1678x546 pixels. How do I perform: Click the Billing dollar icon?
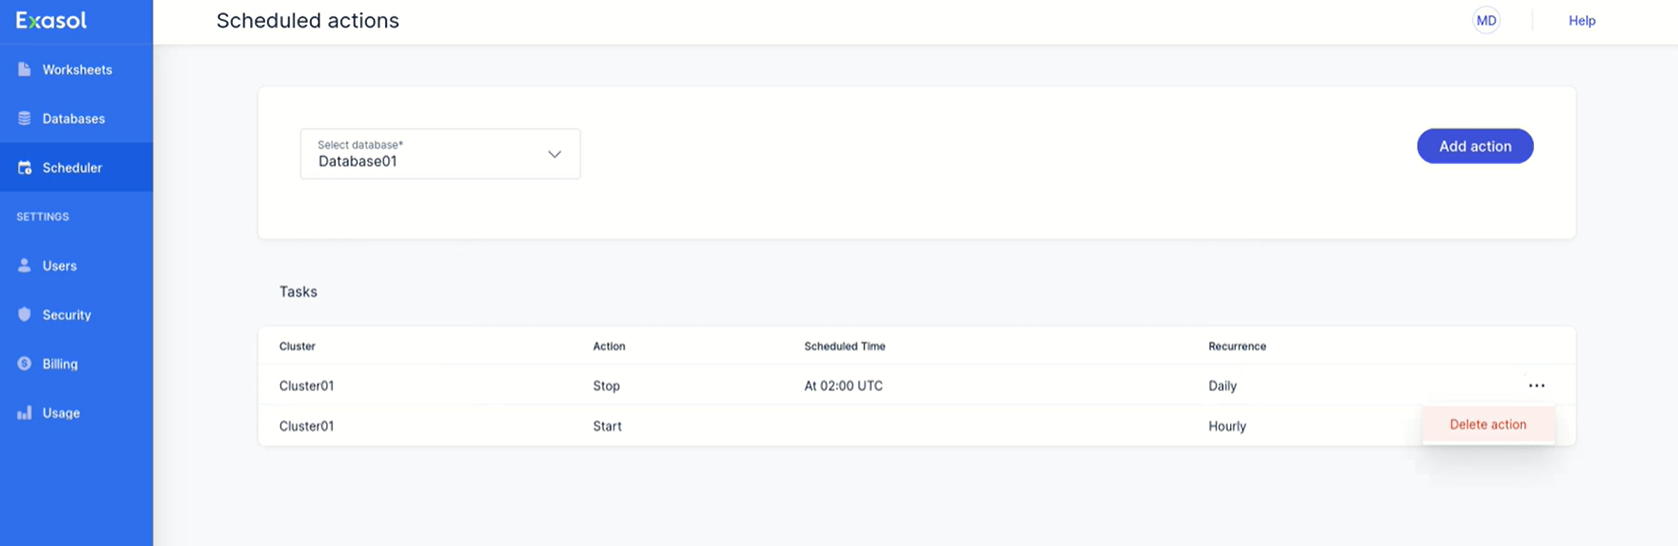click(24, 364)
